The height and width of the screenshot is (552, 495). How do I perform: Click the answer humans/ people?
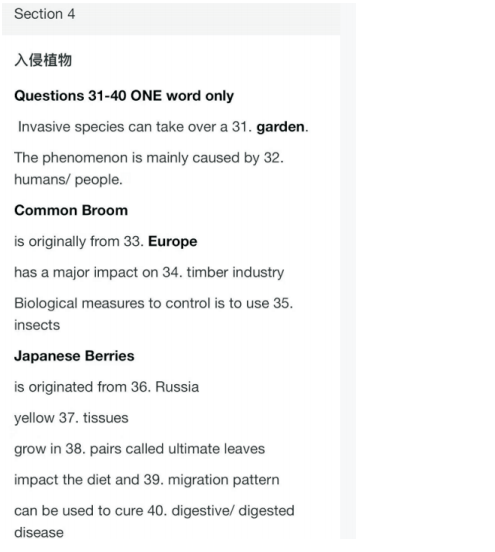click(68, 180)
